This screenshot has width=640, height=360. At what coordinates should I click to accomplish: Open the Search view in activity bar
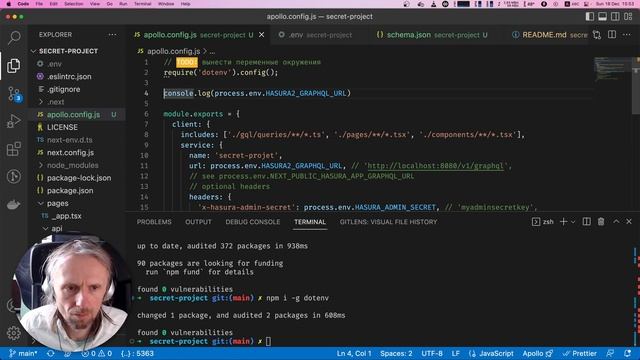click(14, 38)
